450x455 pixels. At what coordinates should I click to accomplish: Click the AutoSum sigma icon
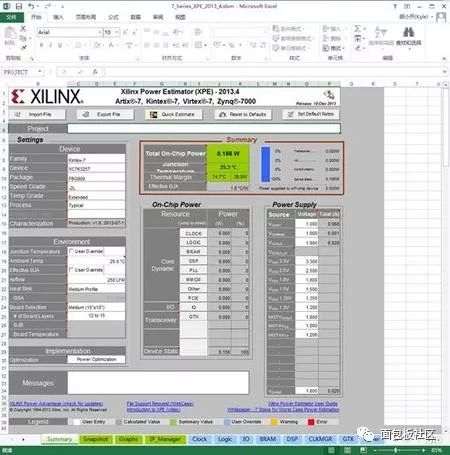tap(357, 29)
